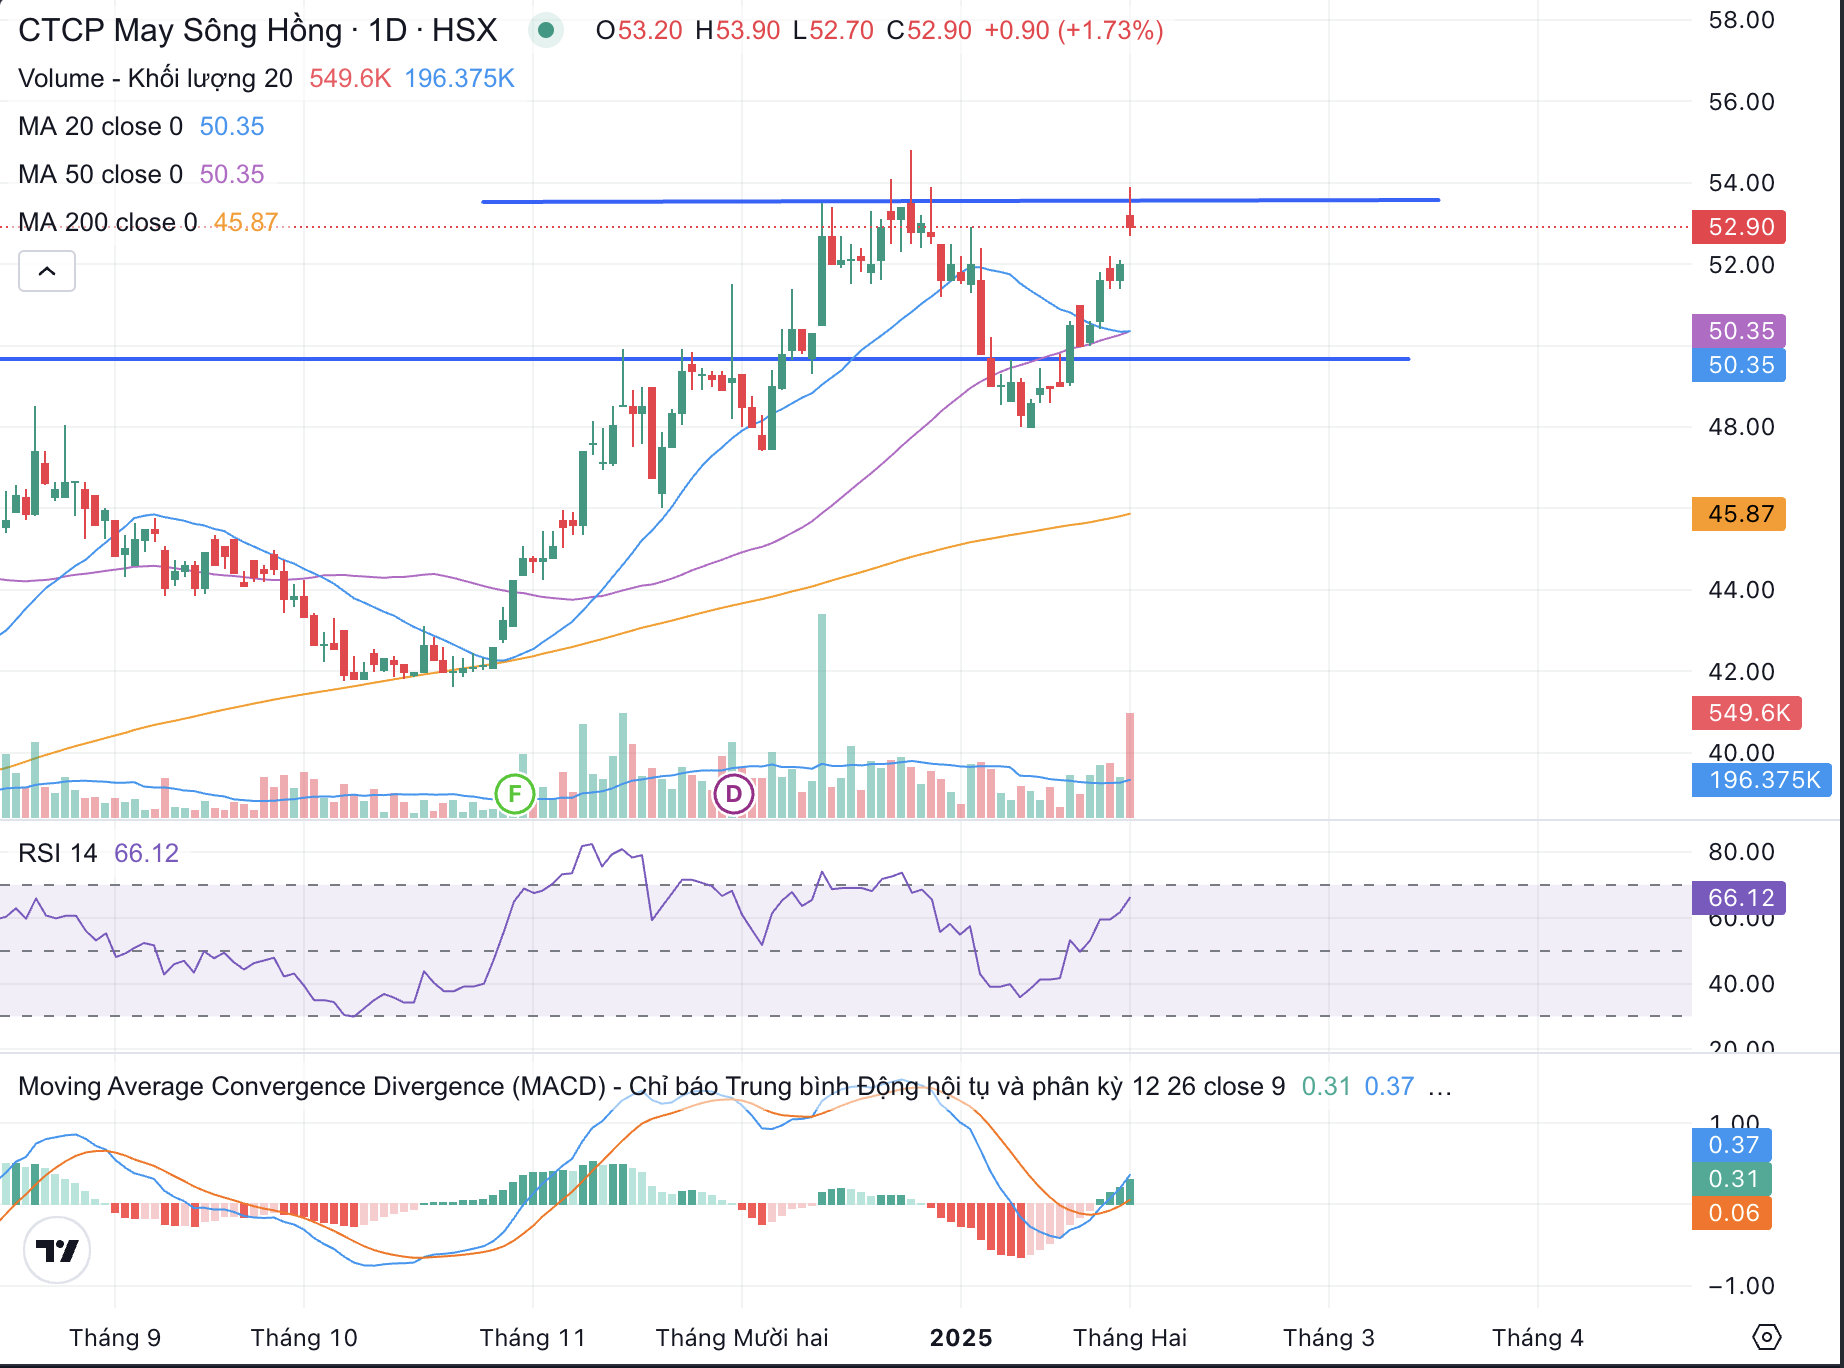The width and height of the screenshot is (1844, 1368).
Task: Collapse the indicator legend with the chevron button
Action: pos(47,271)
